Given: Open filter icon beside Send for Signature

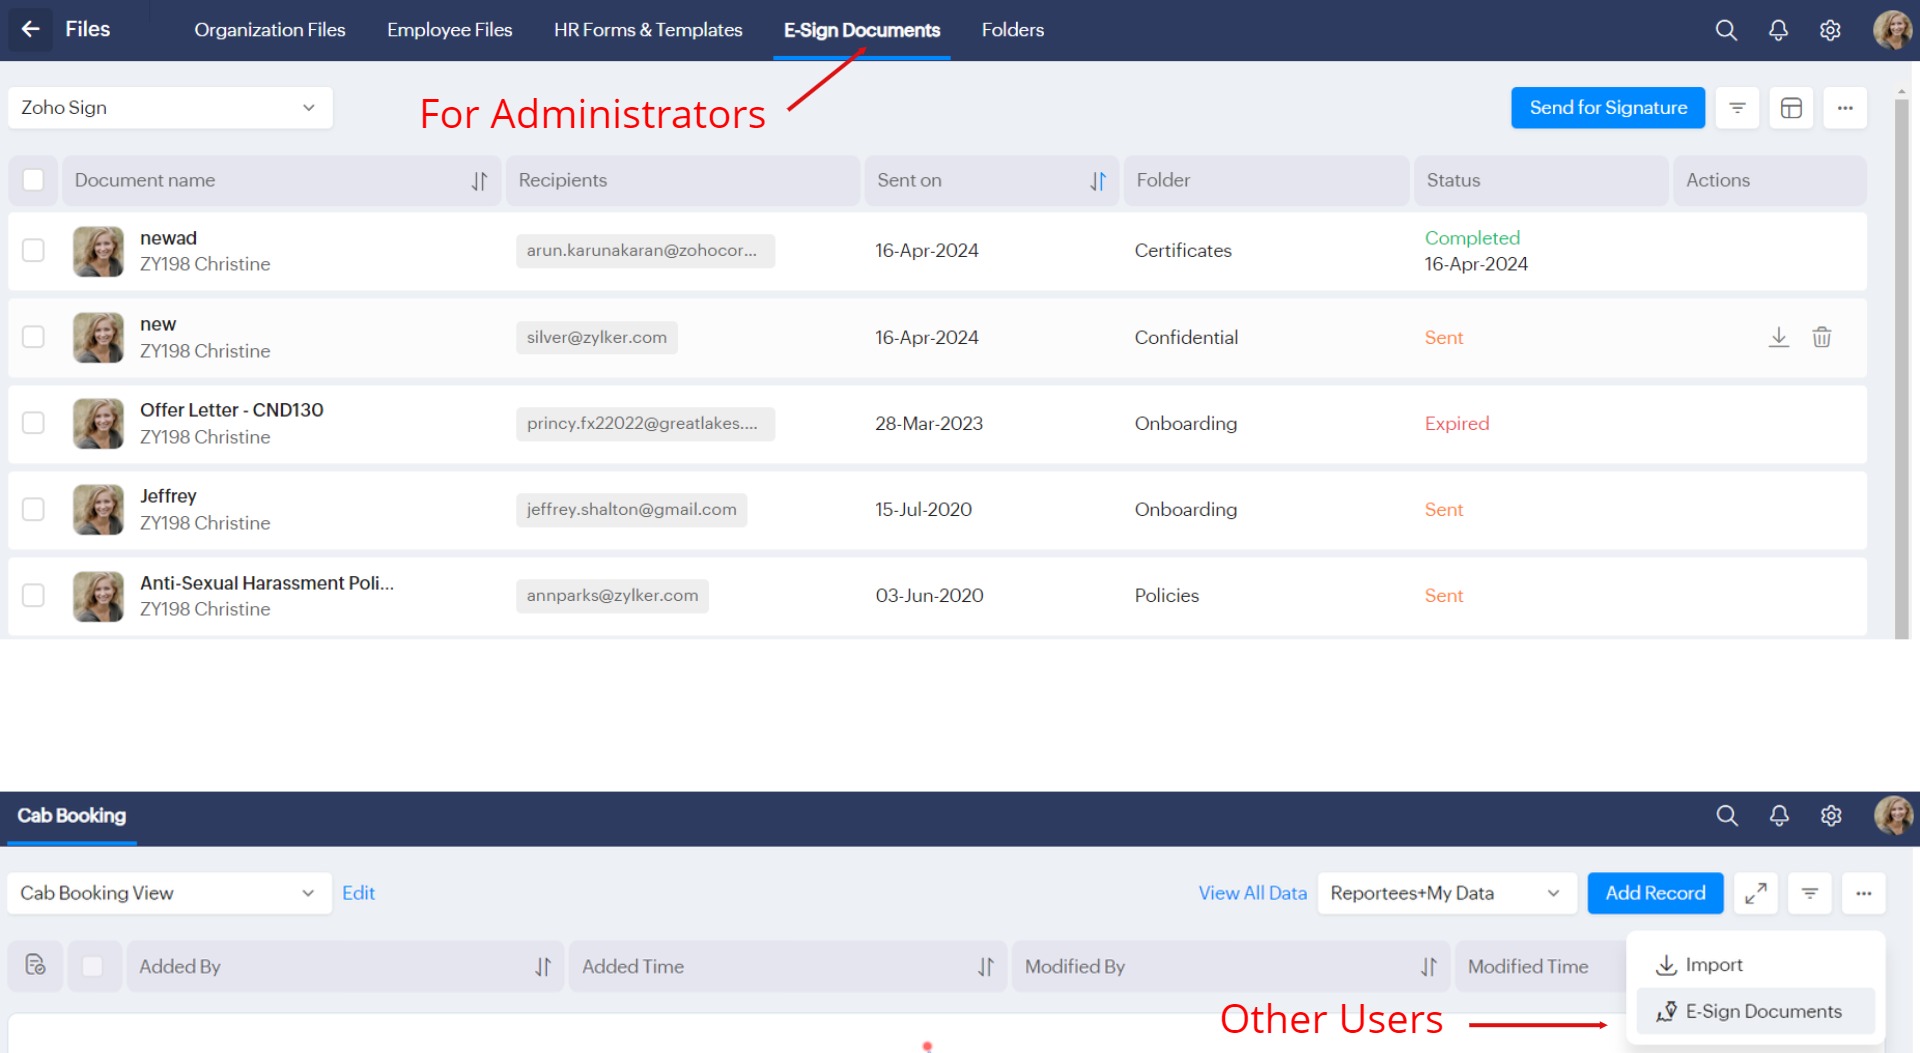Looking at the screenshot, I should click(x=1737, y=108).
